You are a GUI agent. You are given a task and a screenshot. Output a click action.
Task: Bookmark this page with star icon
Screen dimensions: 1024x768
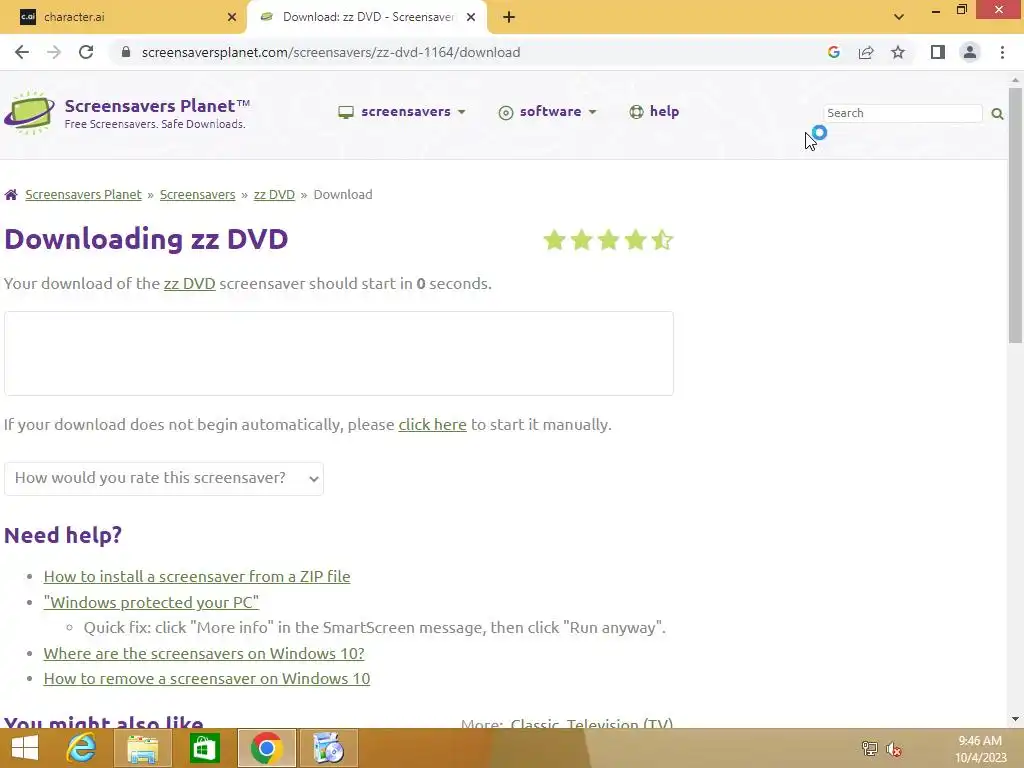point(898,52)
